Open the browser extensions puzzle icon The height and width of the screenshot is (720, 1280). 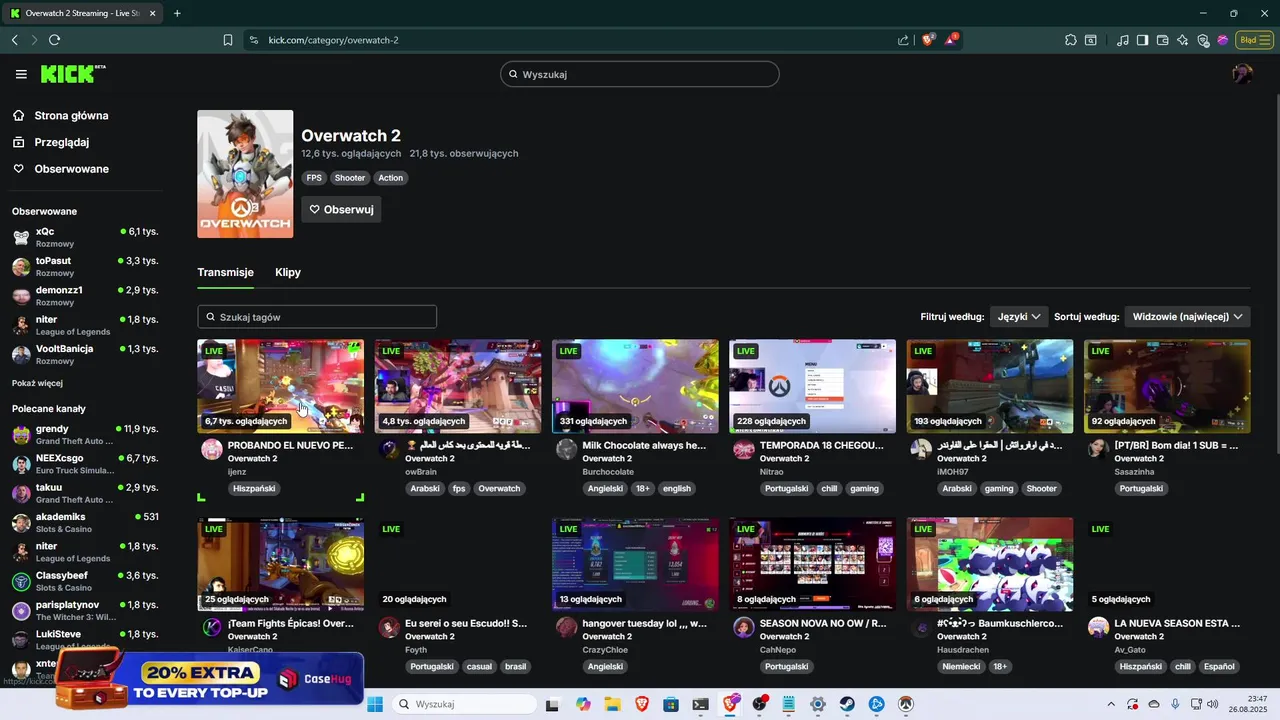point(1071,40)
